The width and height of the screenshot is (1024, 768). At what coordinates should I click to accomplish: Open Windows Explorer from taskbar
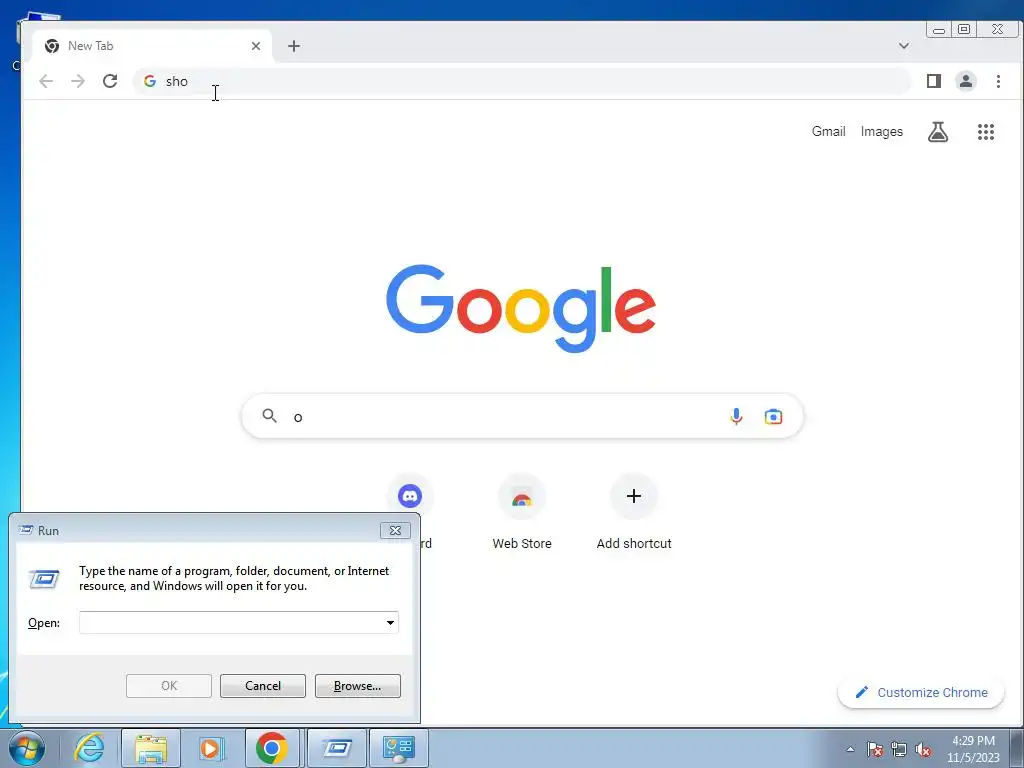tap(150, 748)
